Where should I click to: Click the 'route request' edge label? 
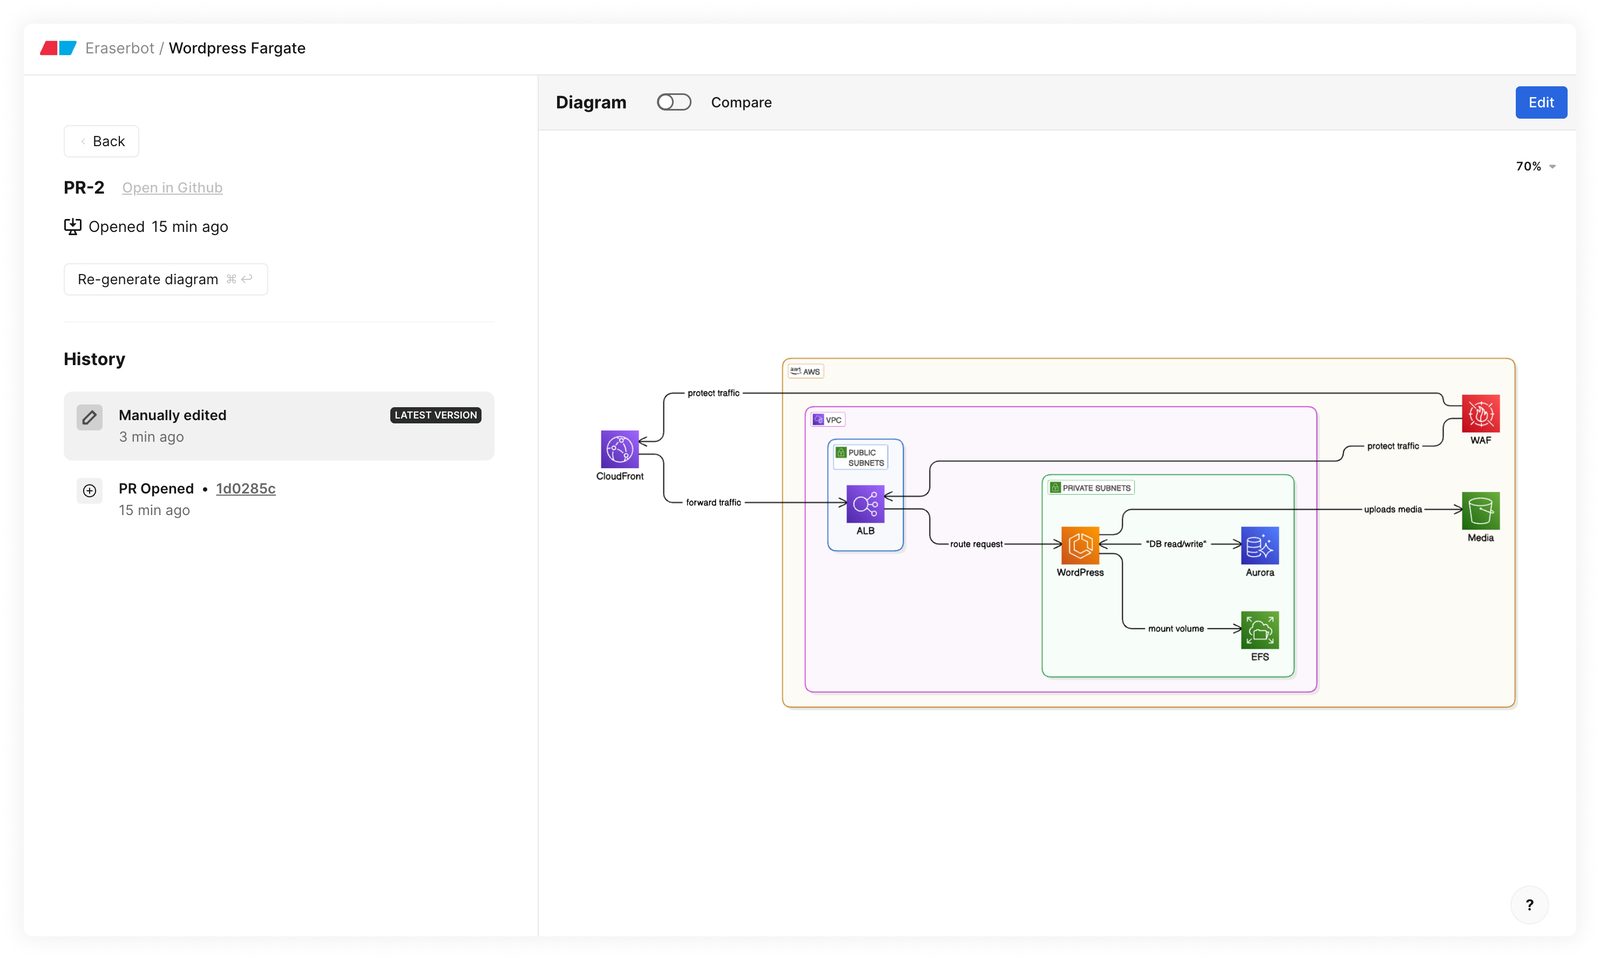click(x=976, y=544)
